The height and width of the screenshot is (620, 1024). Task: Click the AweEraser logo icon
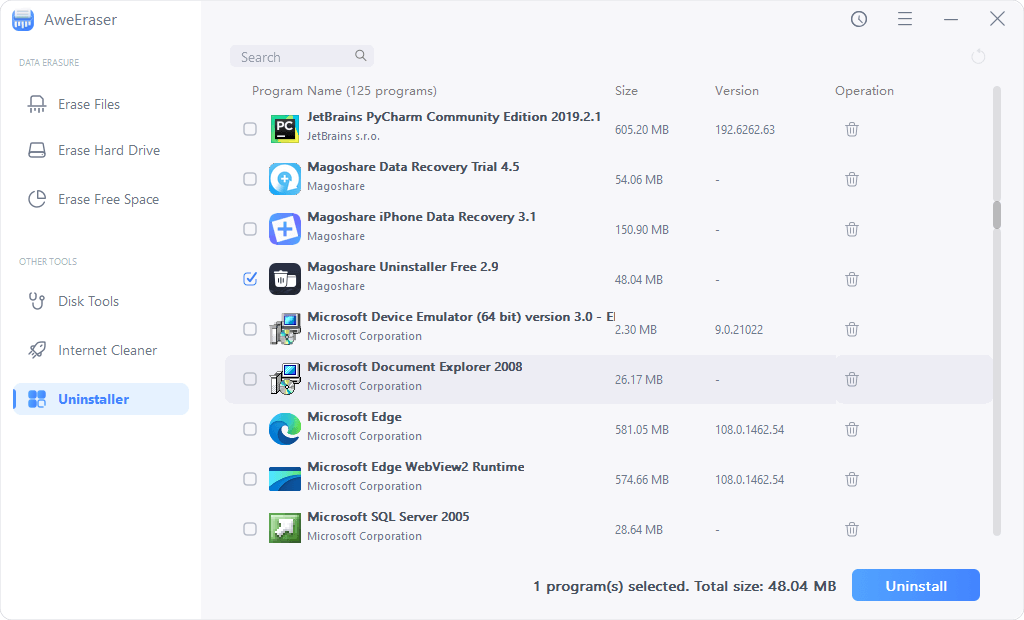pyautogui.click(x=23, y=20)
